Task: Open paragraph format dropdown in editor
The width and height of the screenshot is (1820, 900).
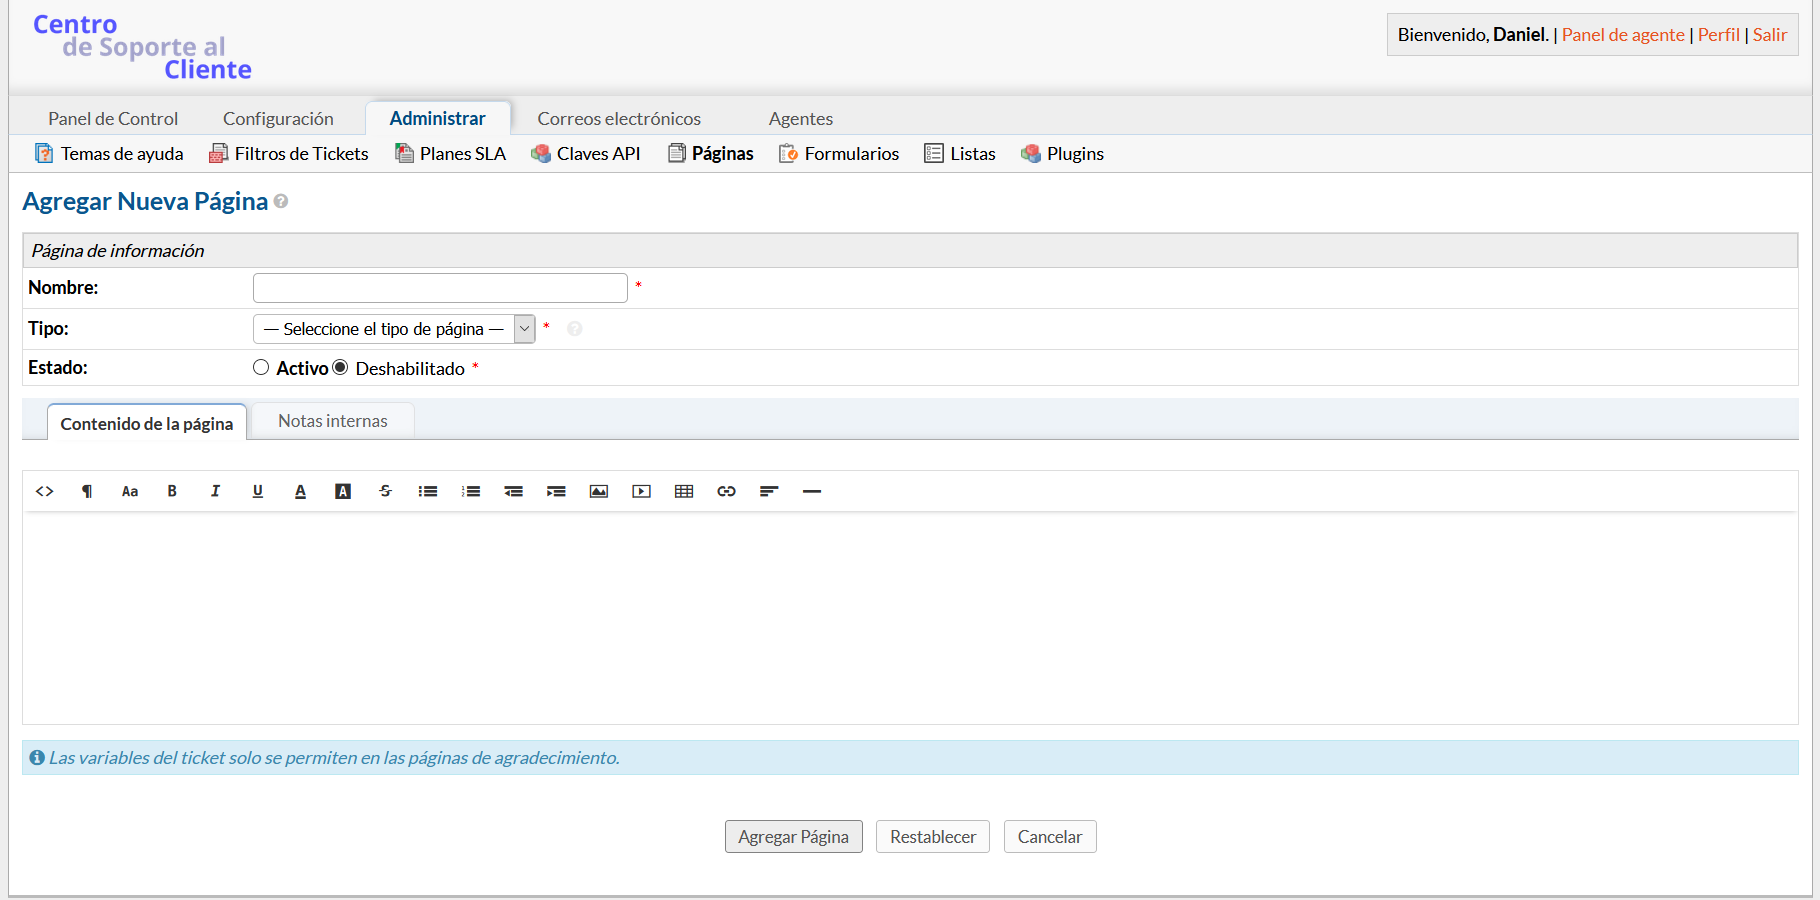Action: coord(87,491)
